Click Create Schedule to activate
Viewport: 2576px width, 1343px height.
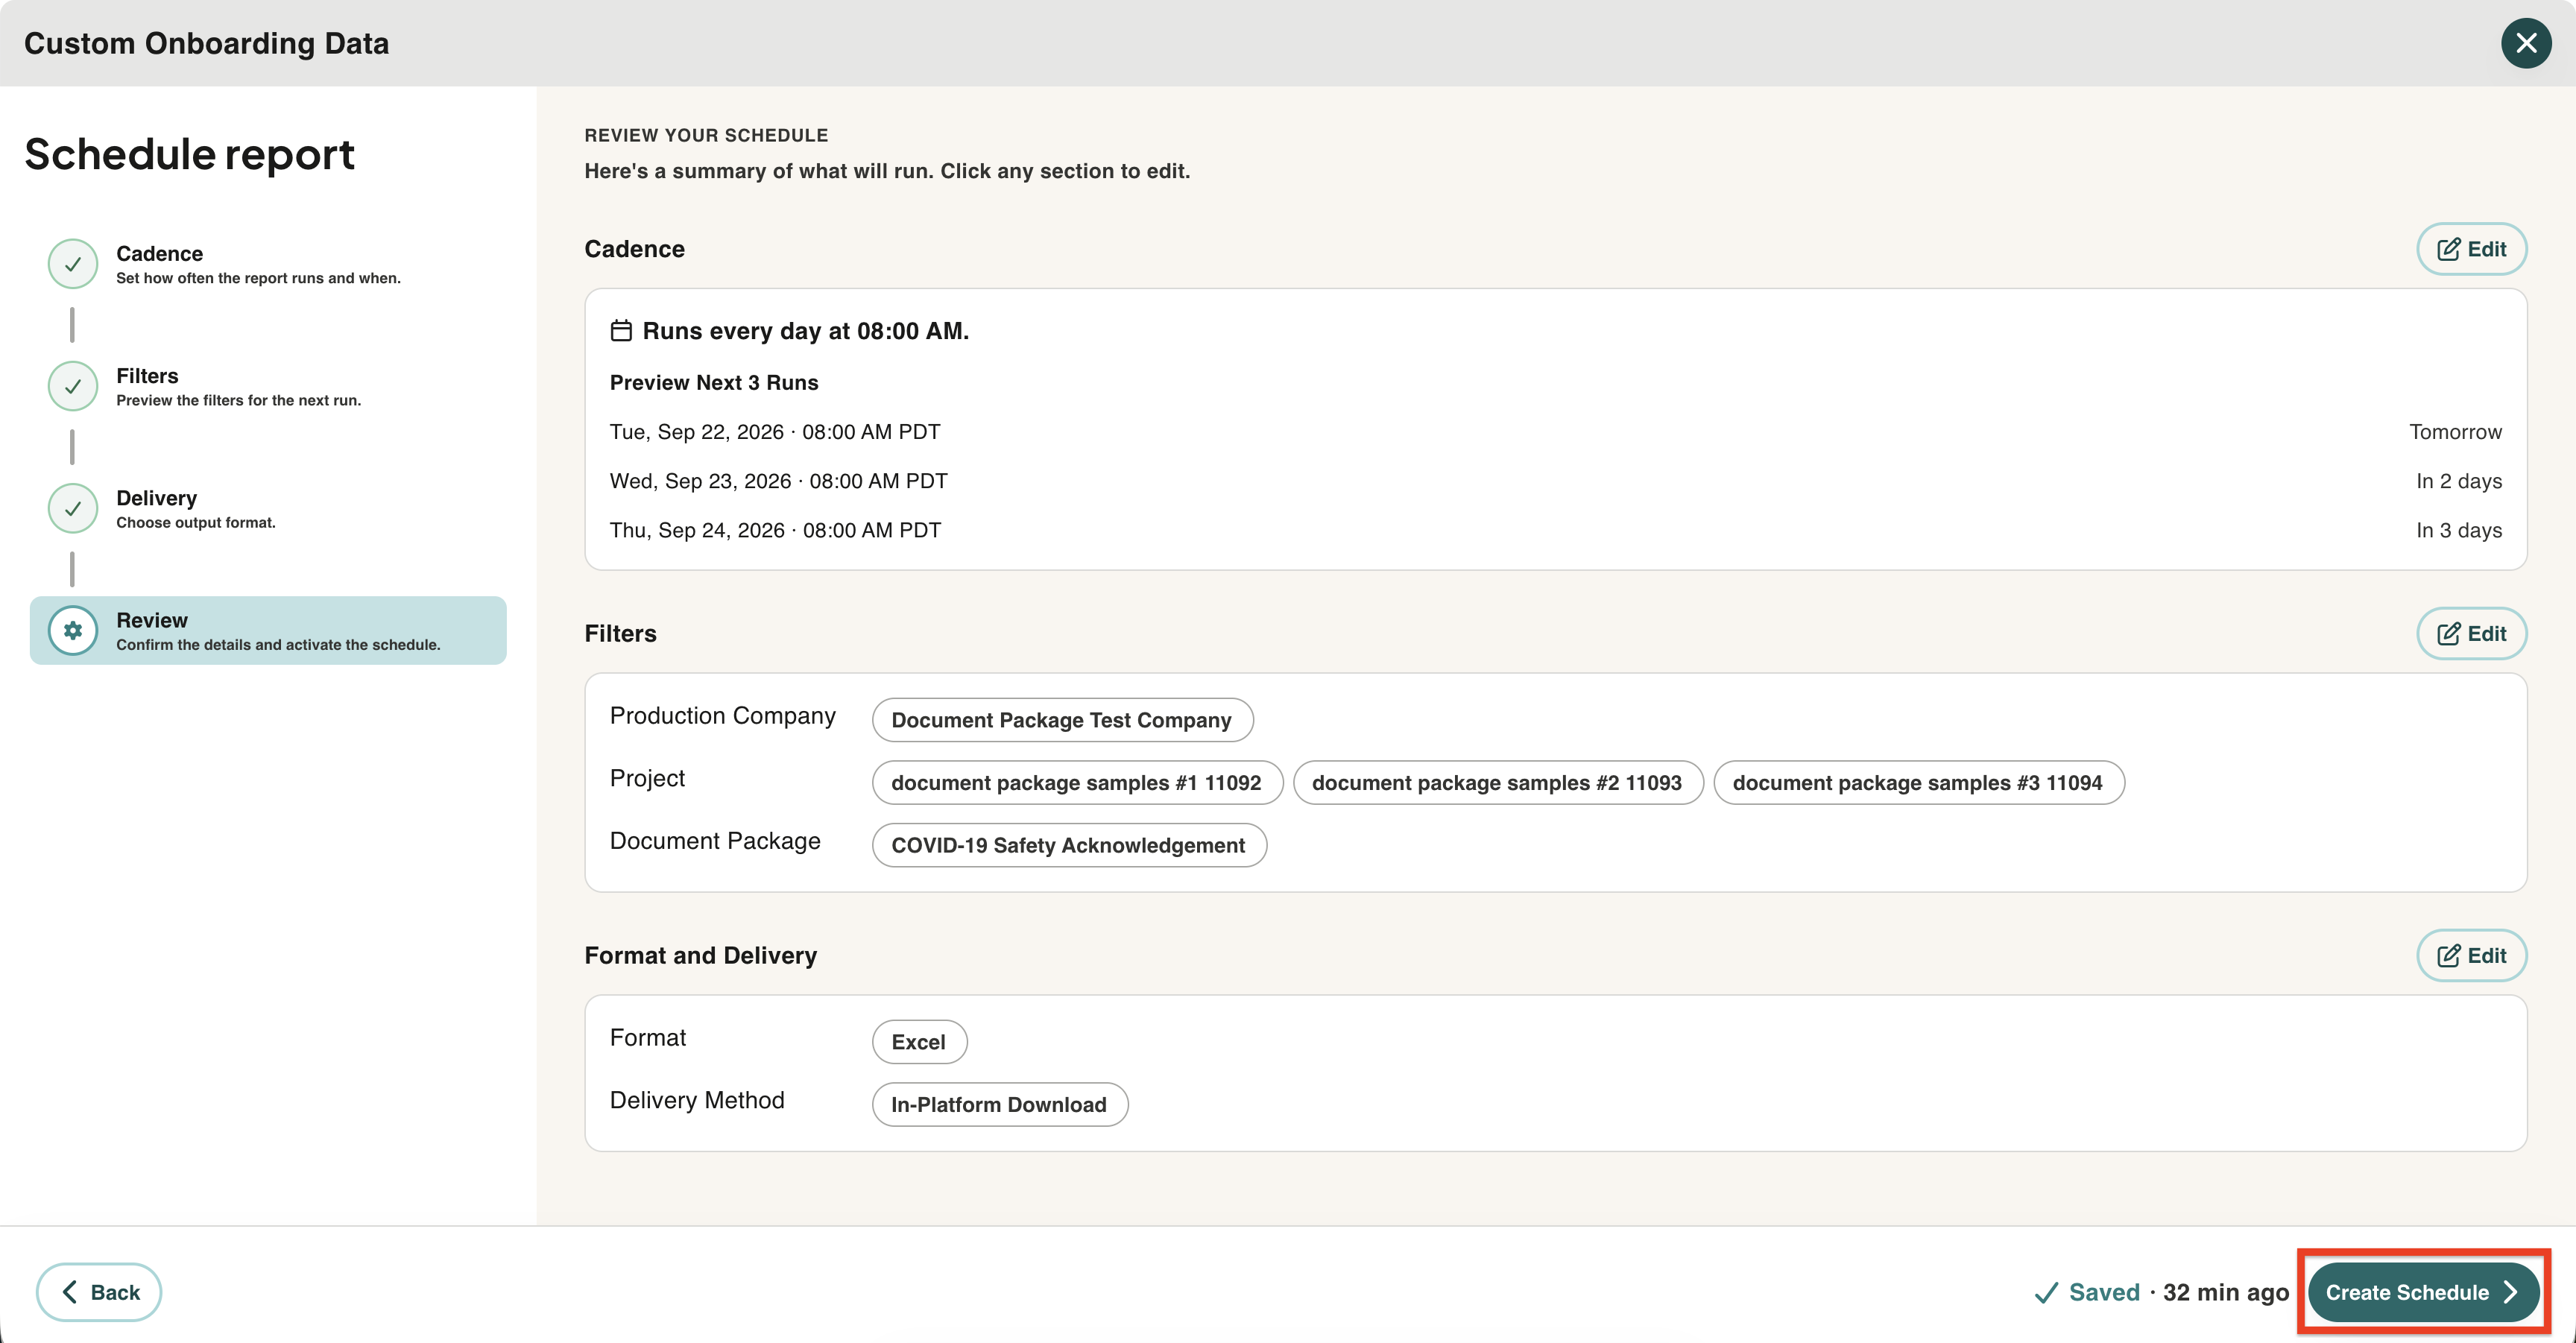point(2423,1292)
